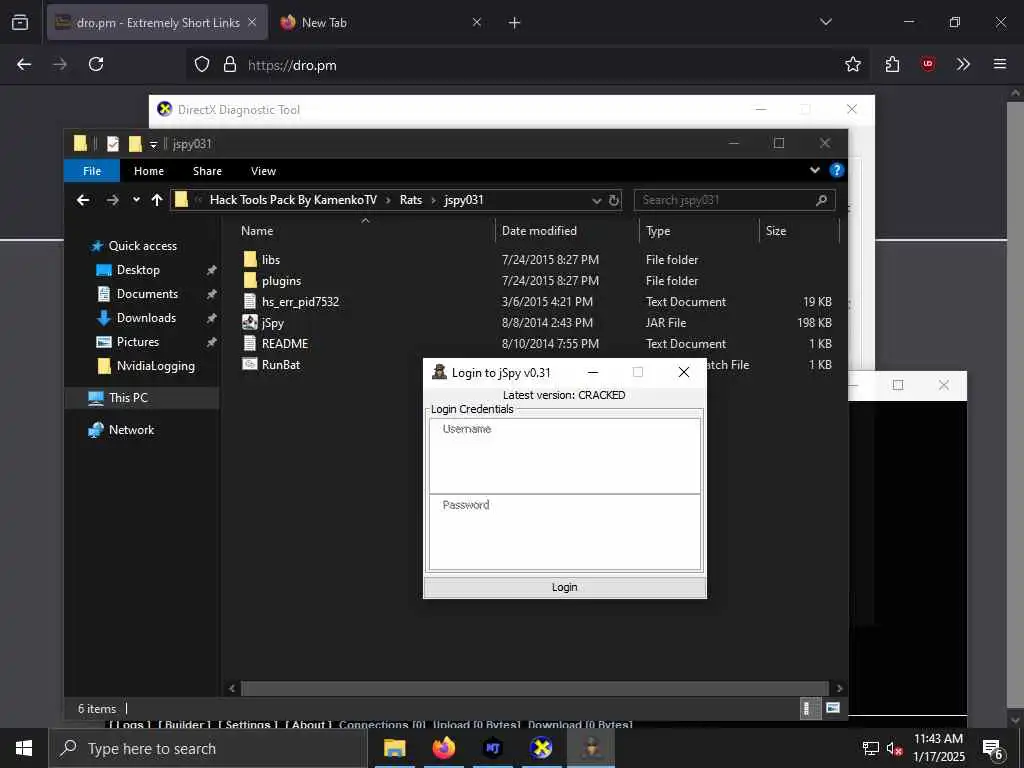This screenshot has height=768, width=1024.
Task: Open recent locations dropdown in Explorer
Action: click(136, 200)
